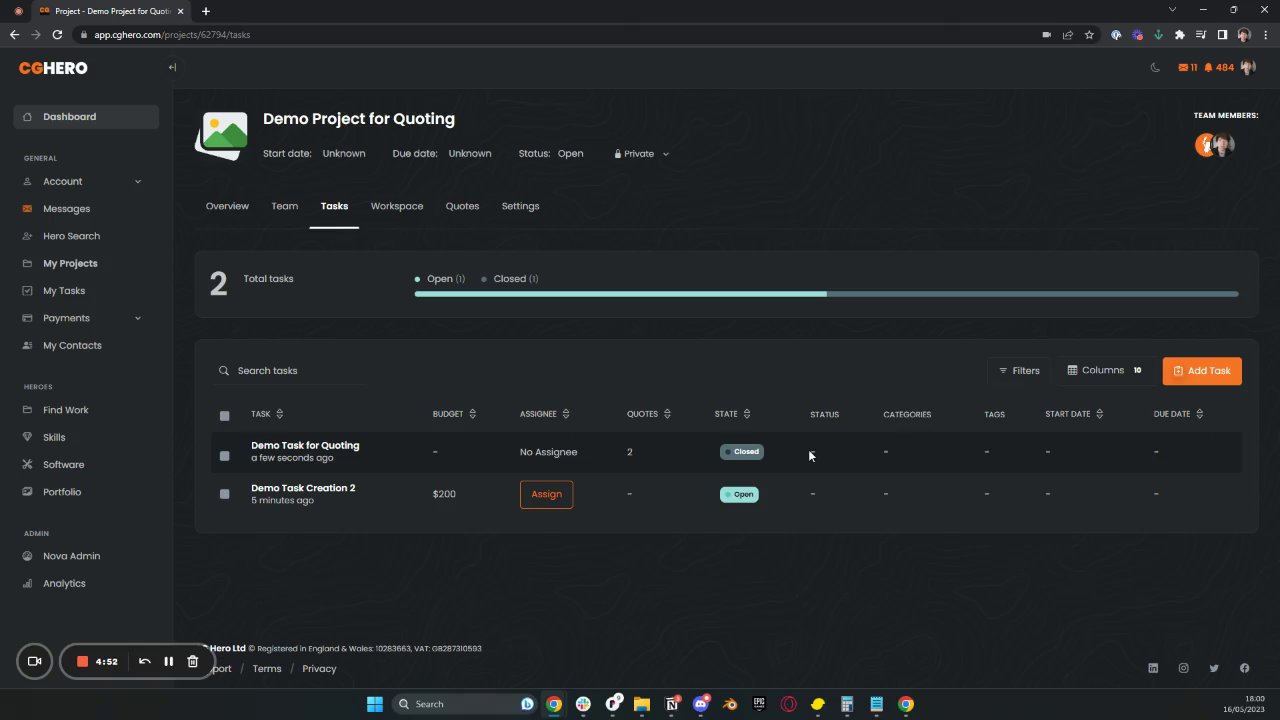Click the team member avatars
The width and height of the screenshot is (1280, 720).
tap(1215, 145)
